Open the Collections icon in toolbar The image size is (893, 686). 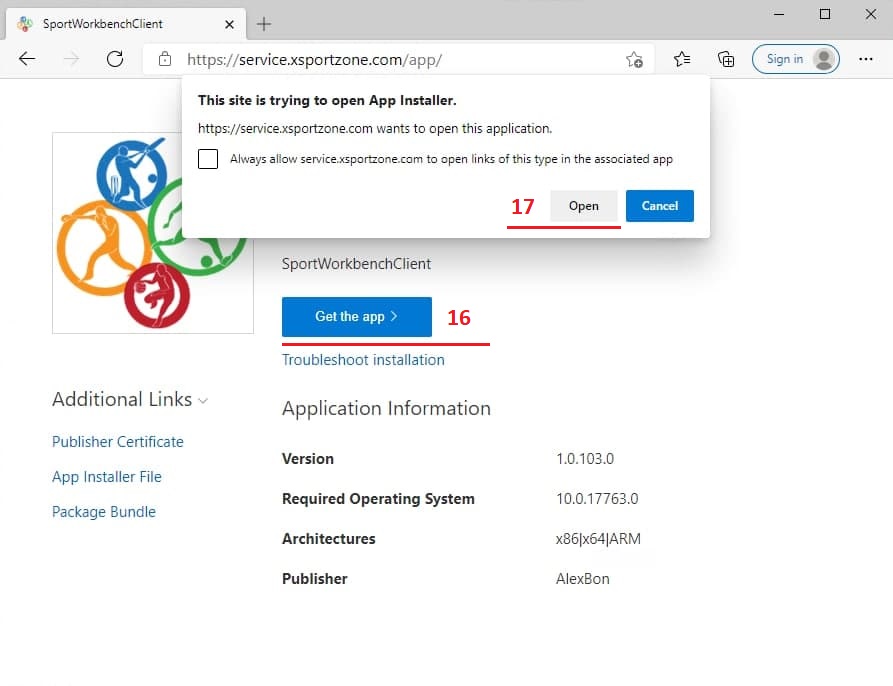(726, 59)
